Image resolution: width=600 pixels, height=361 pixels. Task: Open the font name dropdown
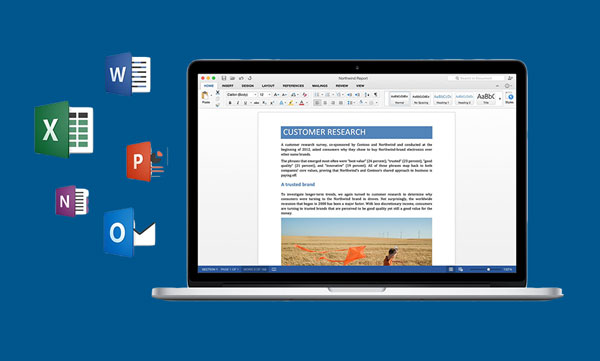coord(241,94)
